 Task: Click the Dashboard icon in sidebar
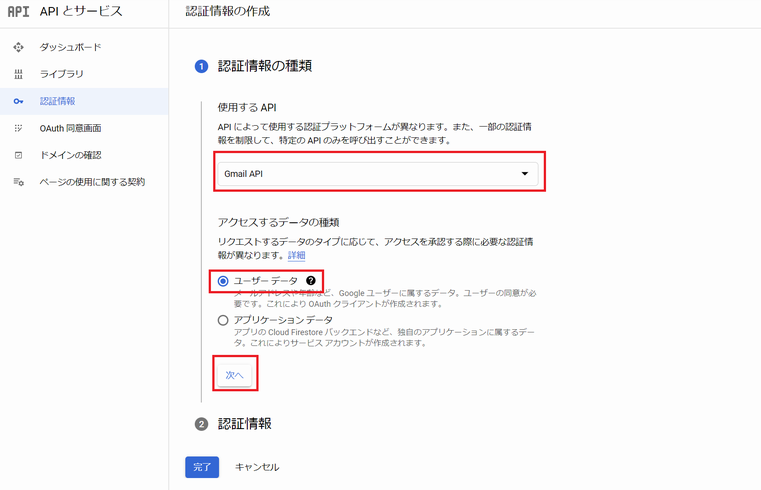pos(18,47)
